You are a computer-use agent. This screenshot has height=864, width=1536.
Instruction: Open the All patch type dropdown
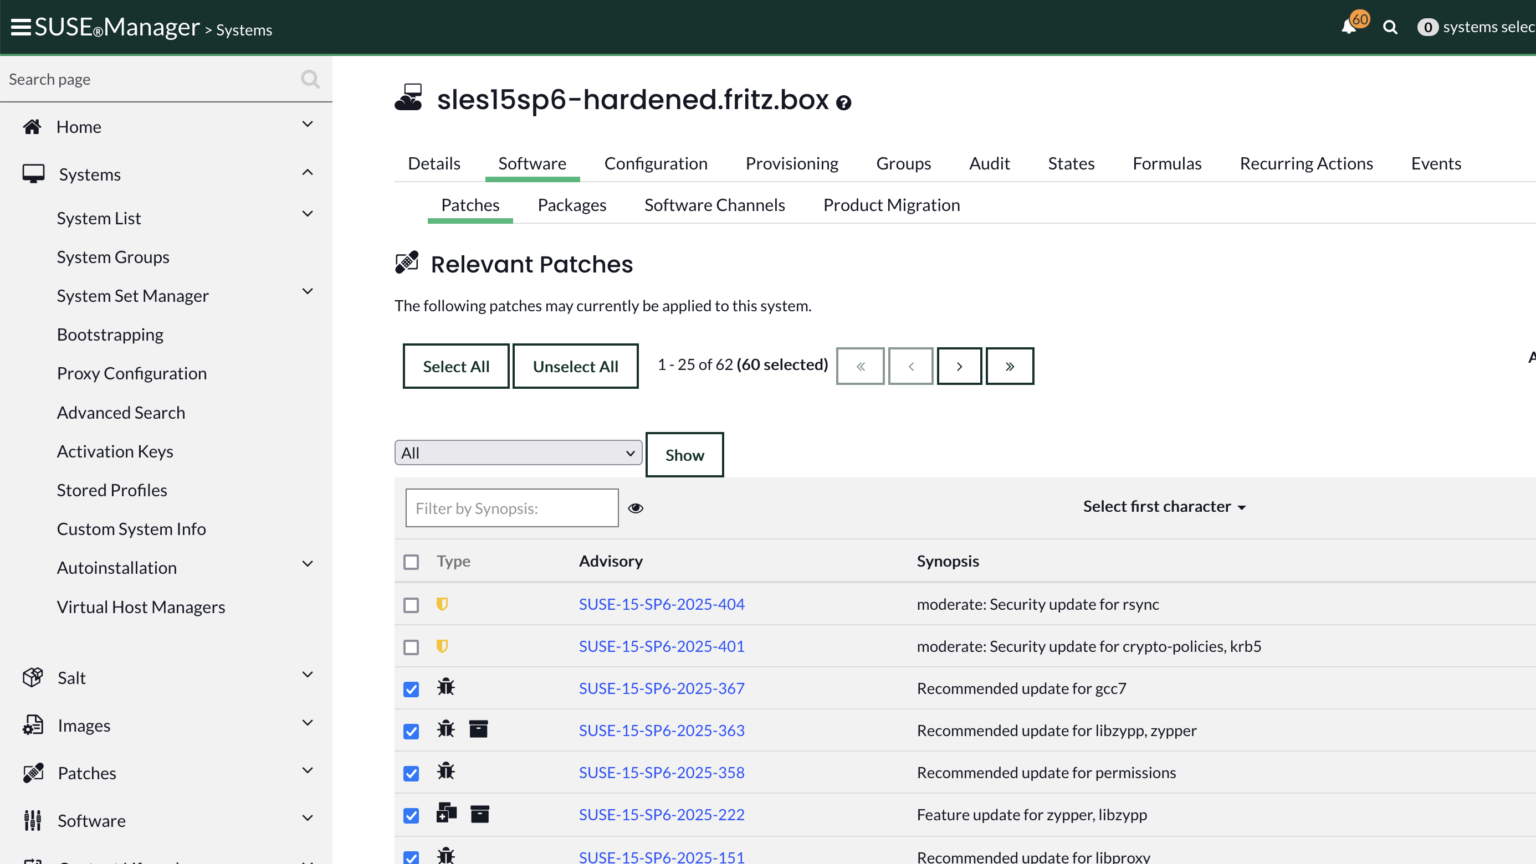pyautogui.click(x=518, y=453)
